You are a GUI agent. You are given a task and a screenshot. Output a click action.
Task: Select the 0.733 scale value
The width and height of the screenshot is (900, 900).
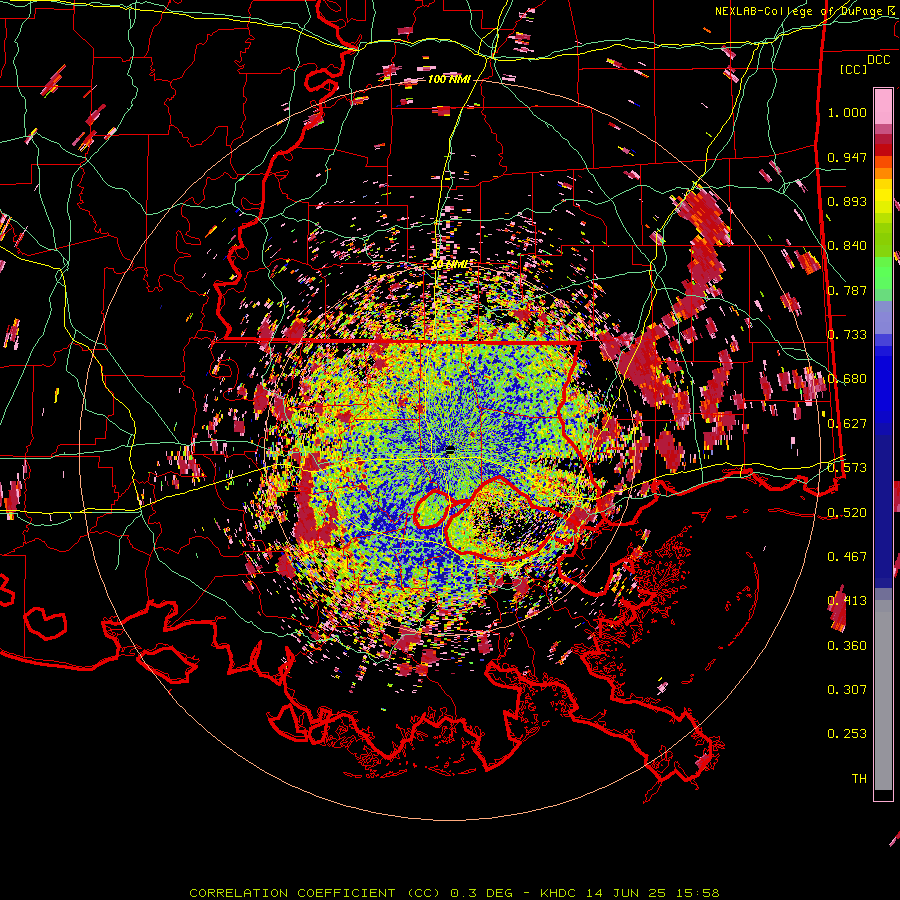tap(847, 335)
